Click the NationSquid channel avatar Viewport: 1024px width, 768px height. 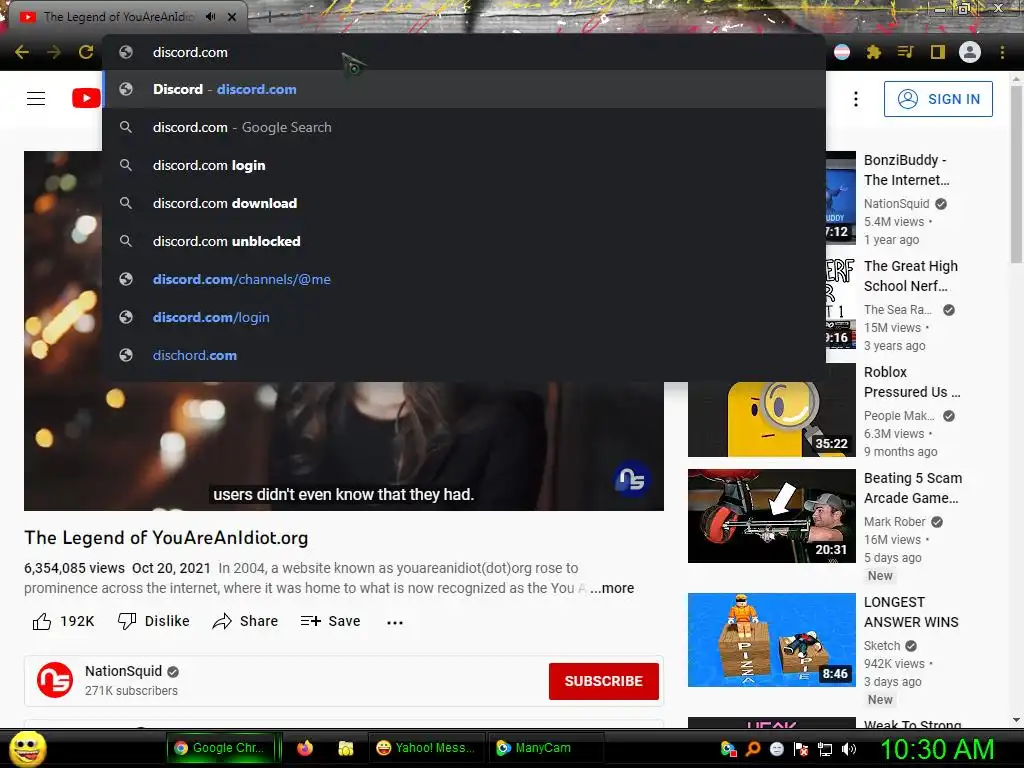point(54,680)
